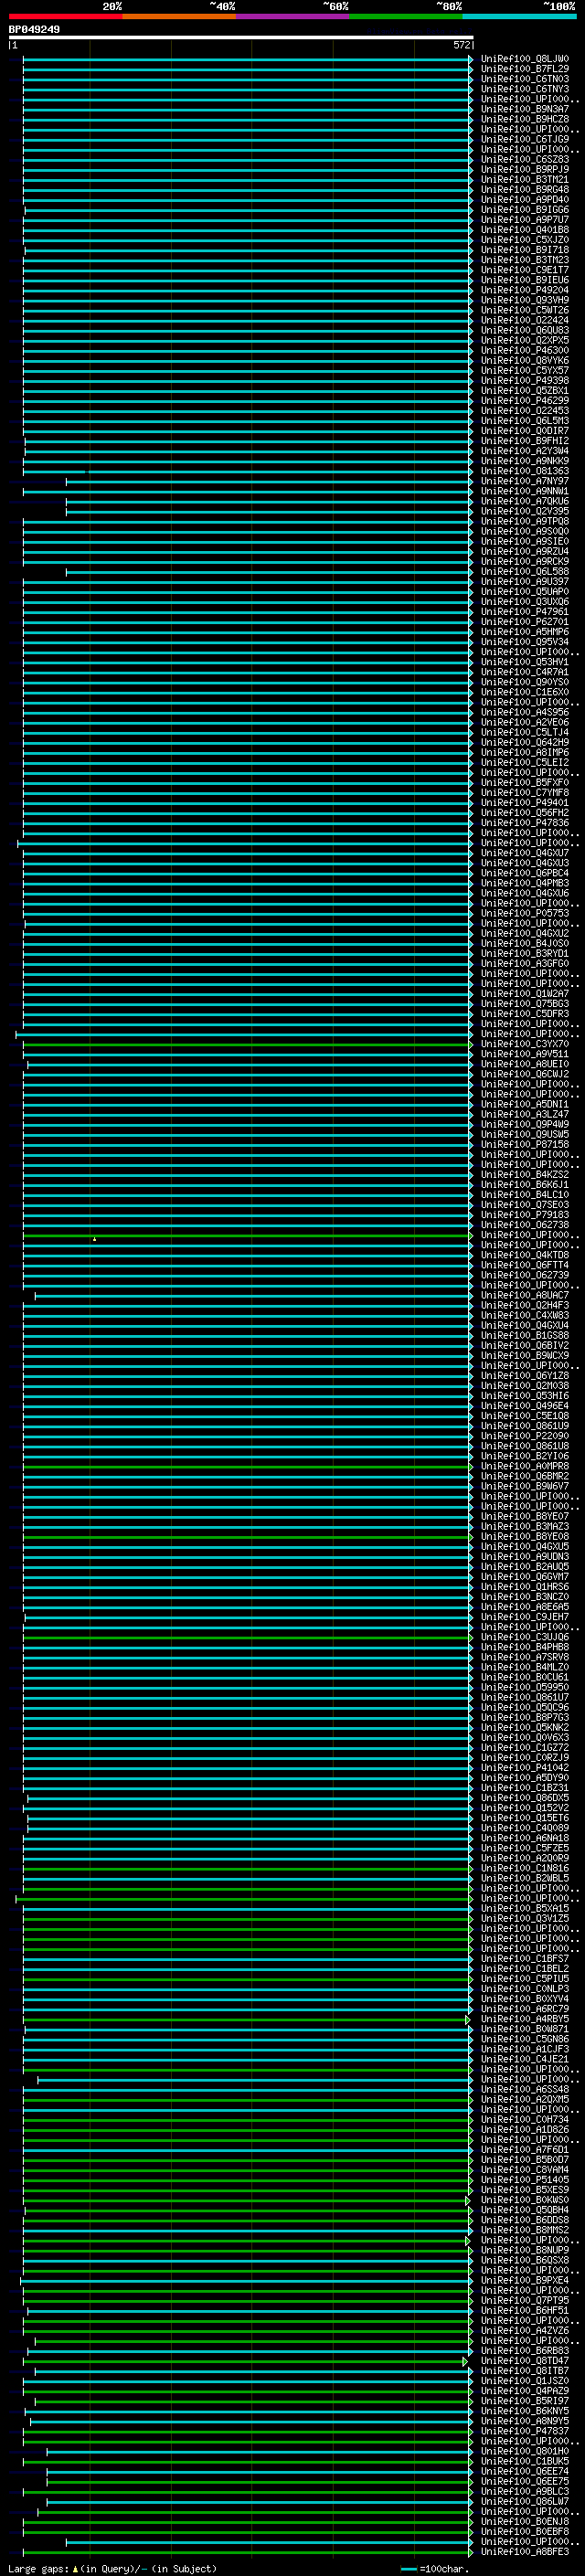Open hit UniRef100_B7FL29
Screen dimensions: 585x2576
(525, 69)
